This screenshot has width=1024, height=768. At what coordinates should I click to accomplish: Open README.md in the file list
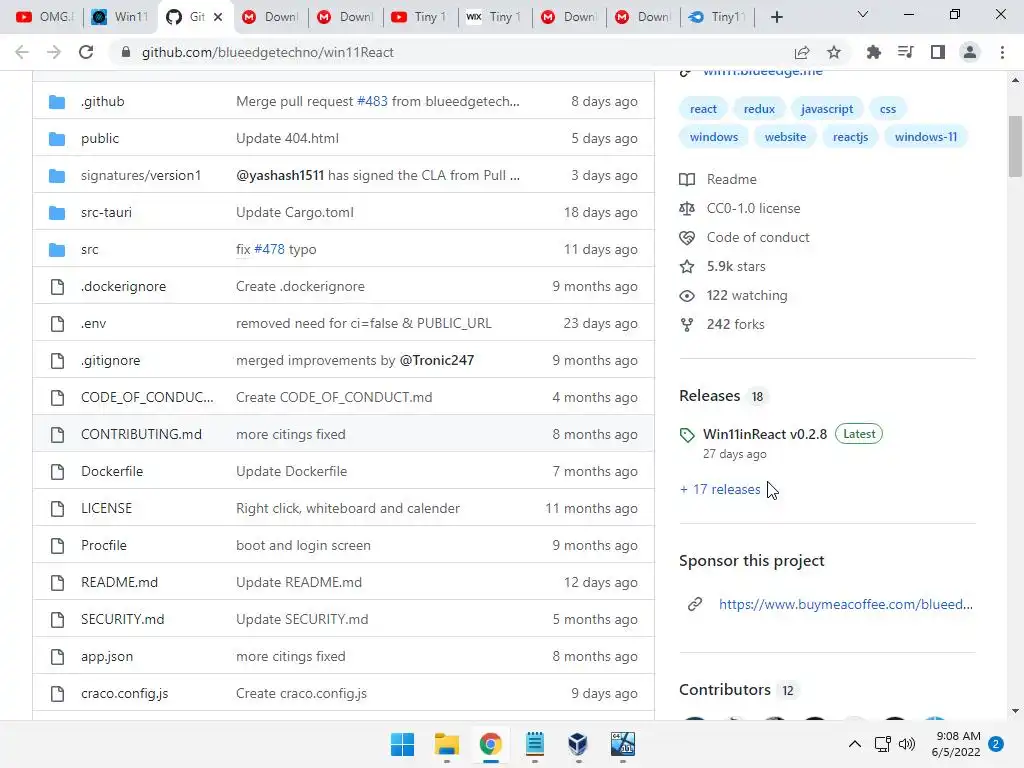(x=120, y=583)
